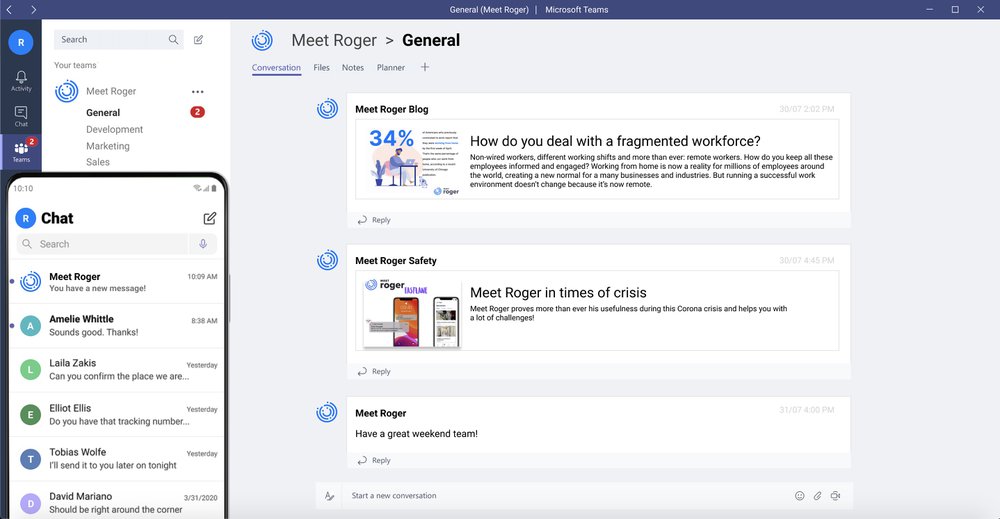The image size is (1000, 519).
Task: Tap Elliot Ellis's dark green E avatar
Action: point(30,415)
